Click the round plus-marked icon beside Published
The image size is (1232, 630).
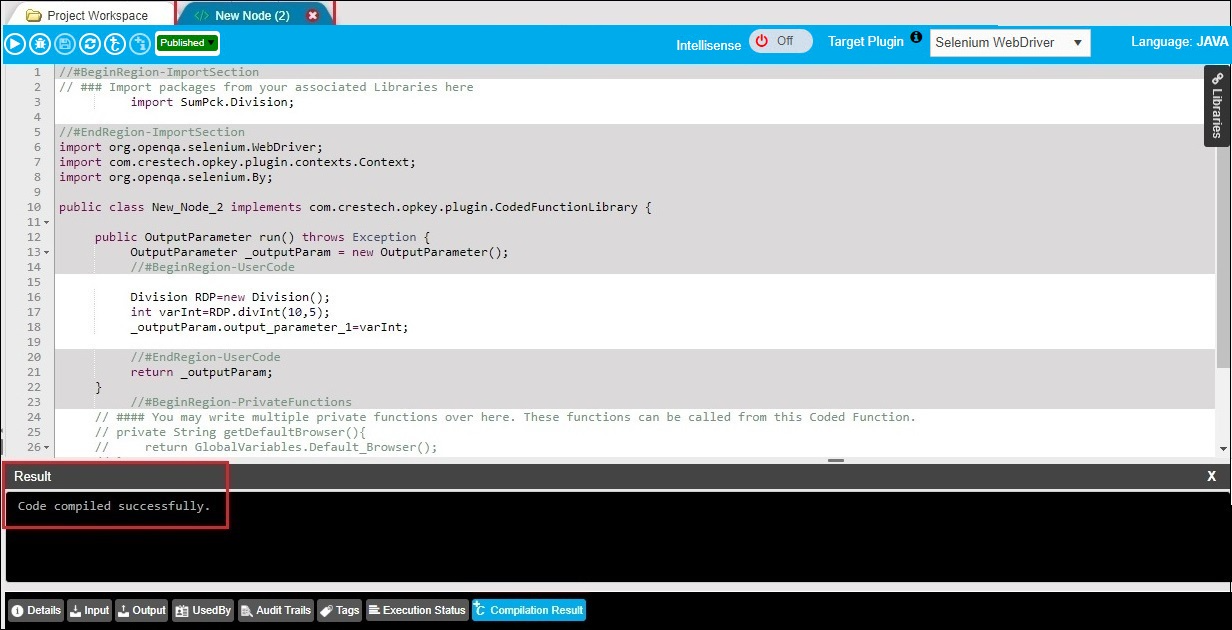pos(140,43)
